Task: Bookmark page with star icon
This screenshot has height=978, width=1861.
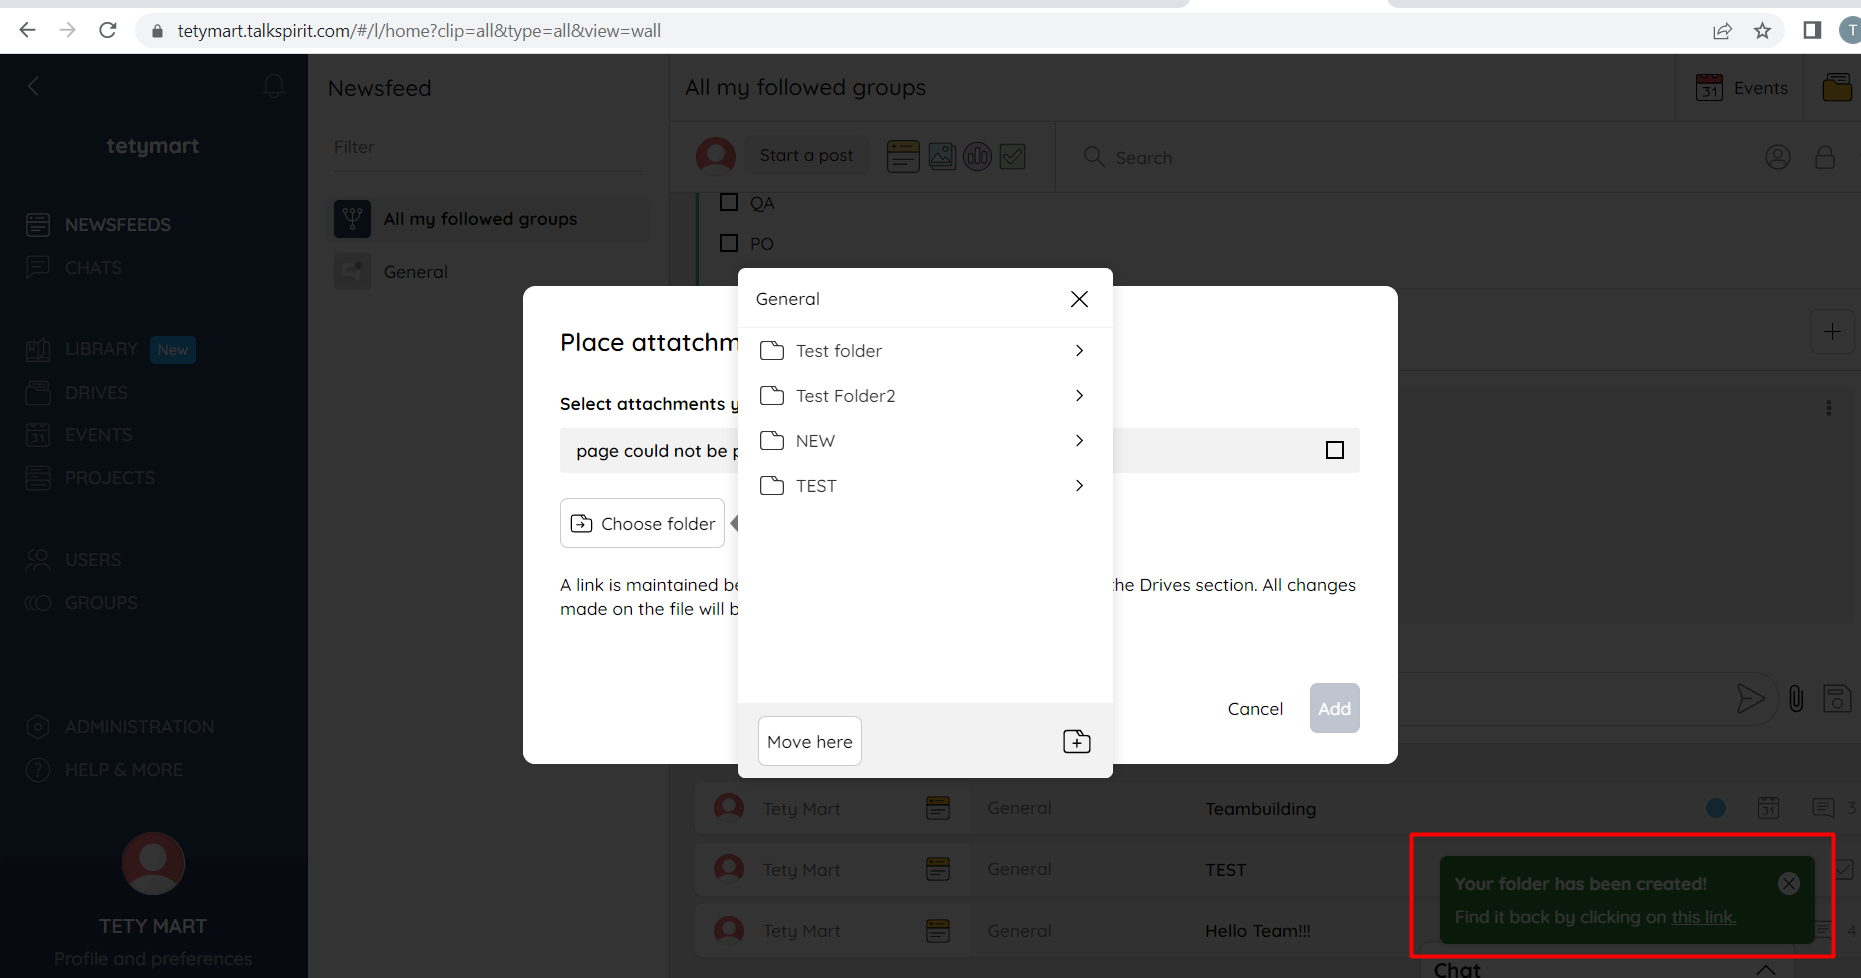Action: click(1762, 31)
